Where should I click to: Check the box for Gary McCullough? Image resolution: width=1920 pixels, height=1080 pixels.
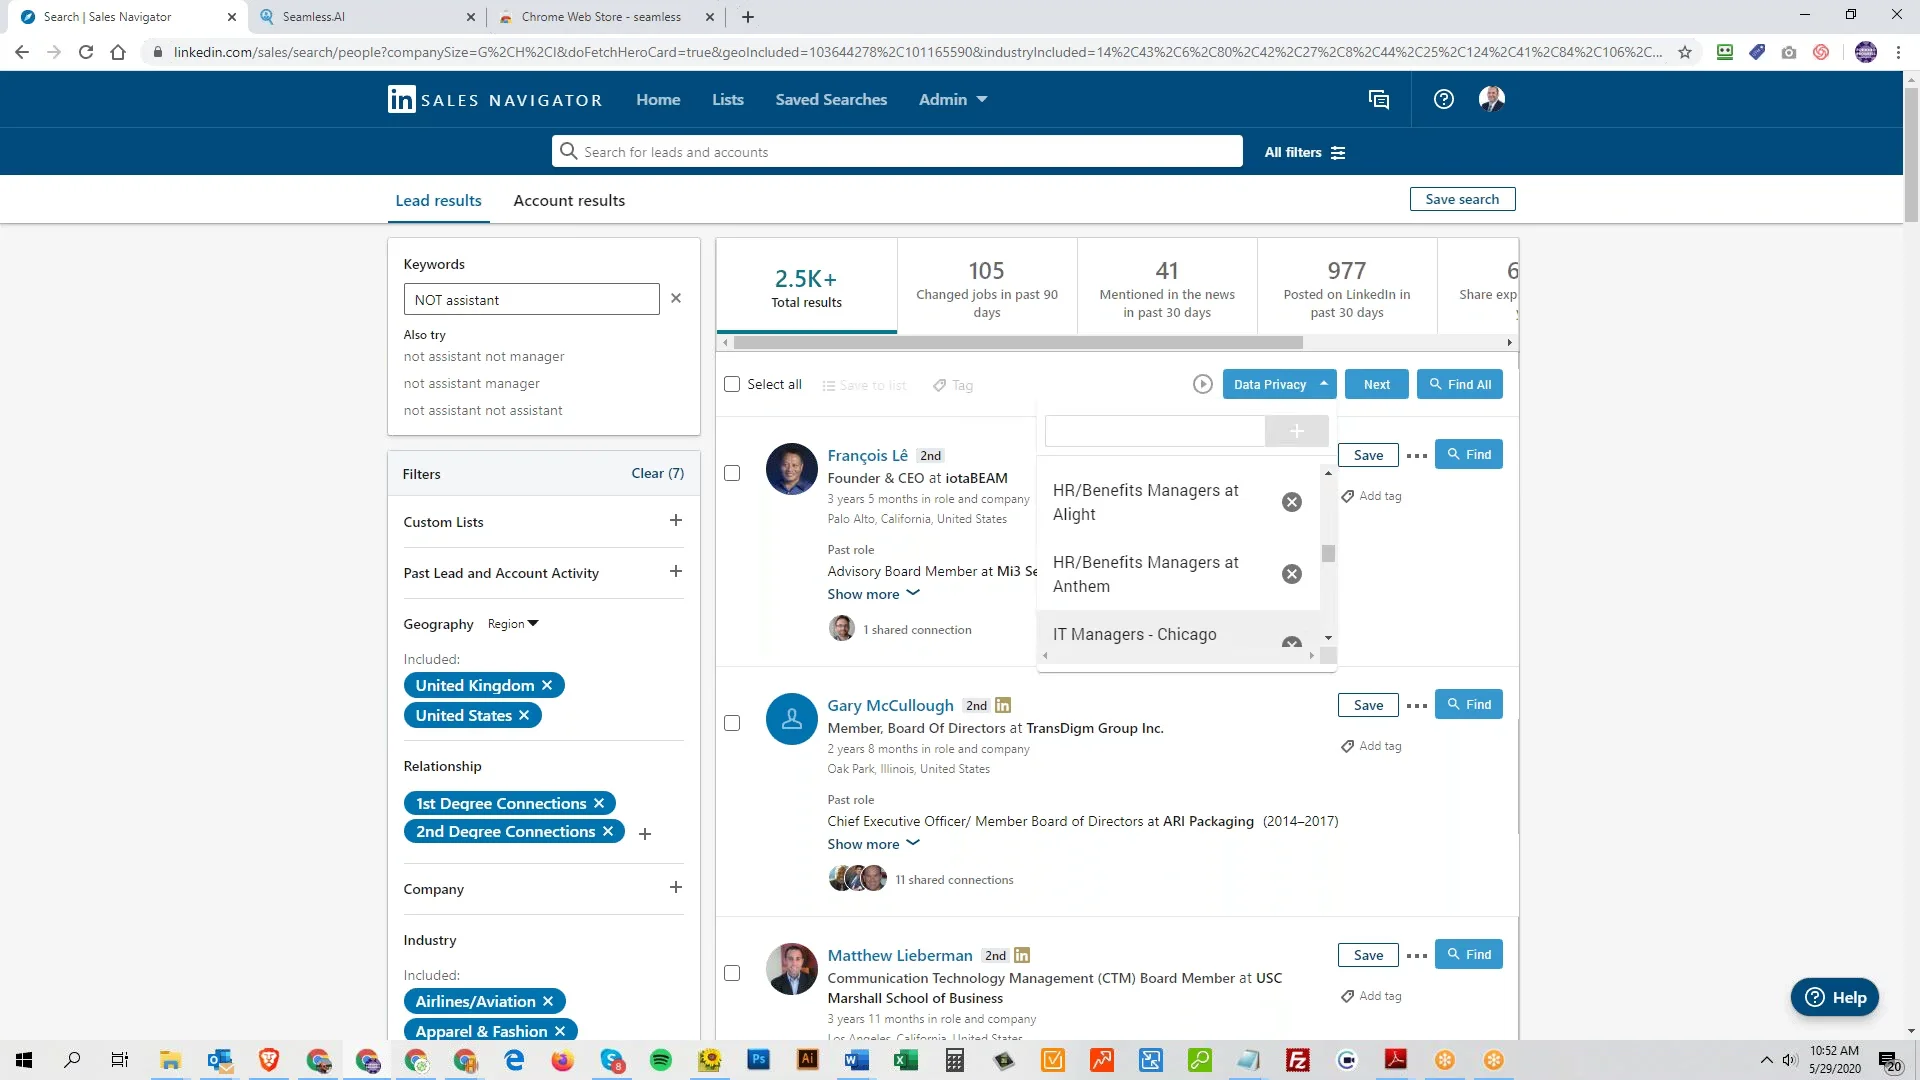pos(732,723)
